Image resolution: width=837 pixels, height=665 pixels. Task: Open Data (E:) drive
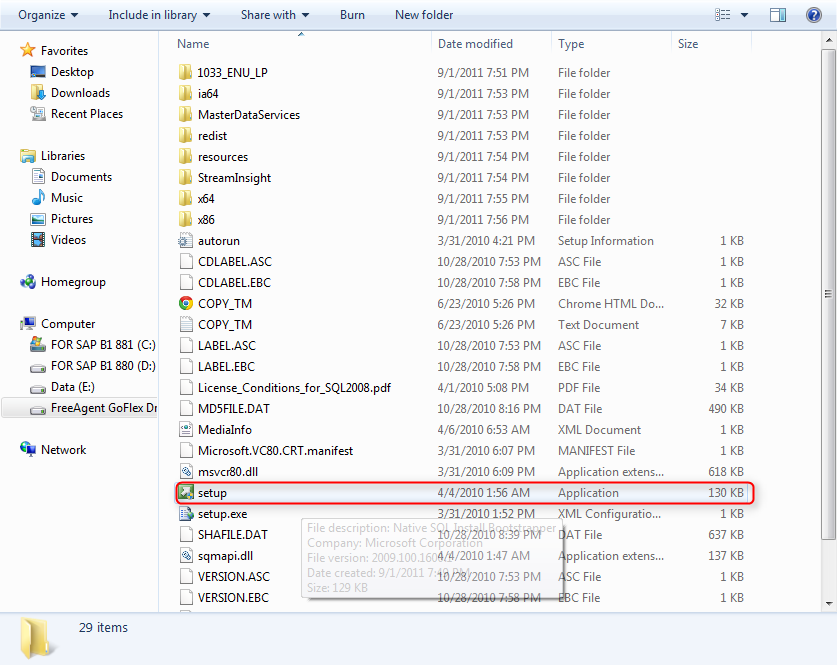(x=73, y=387)
